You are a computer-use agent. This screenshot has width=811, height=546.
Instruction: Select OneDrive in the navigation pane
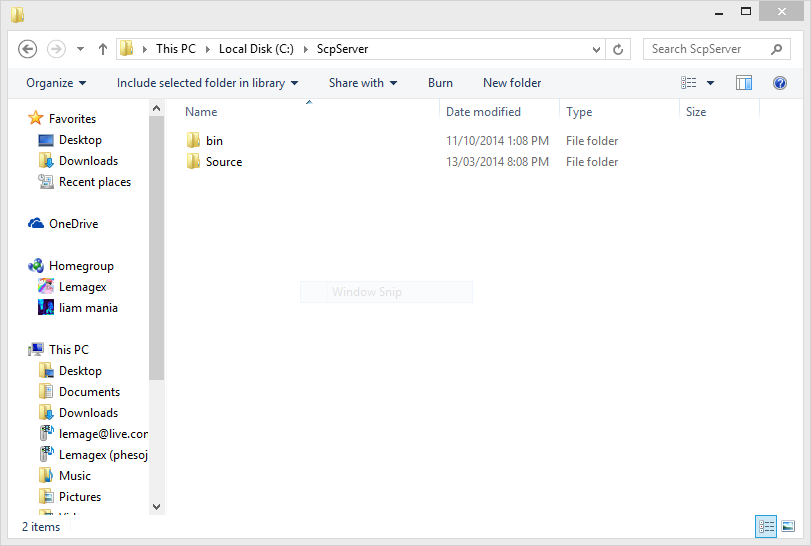click(x=73, y=224)
